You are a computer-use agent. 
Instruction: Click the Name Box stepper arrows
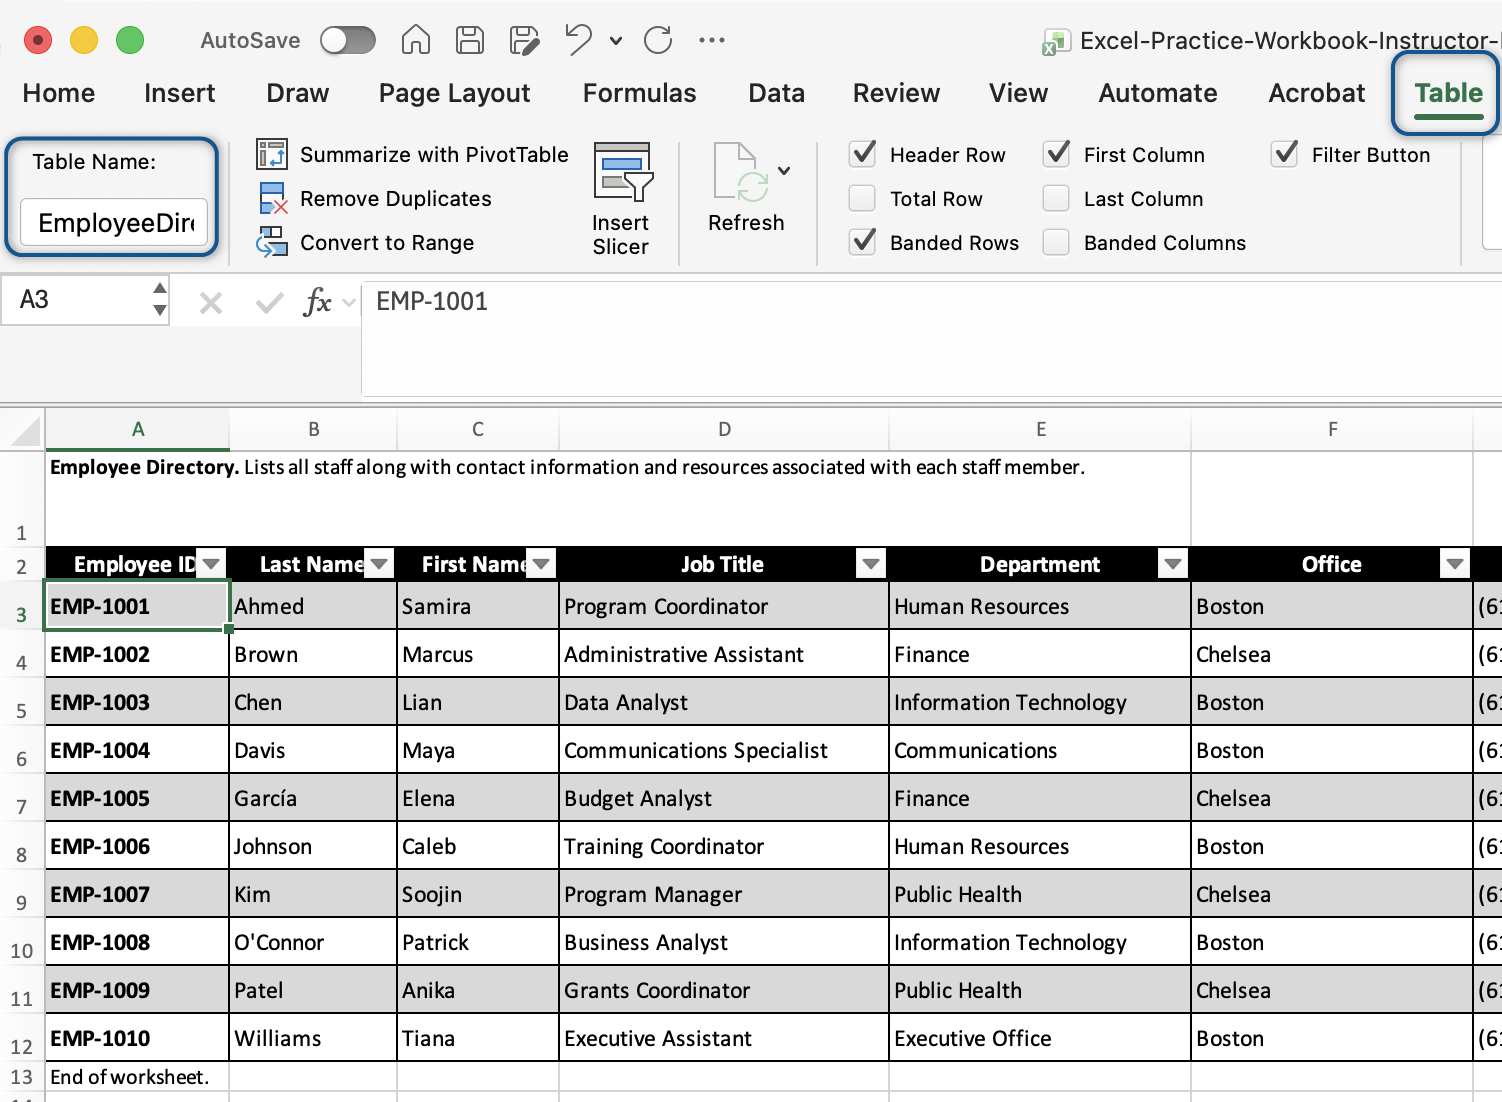[160, 300]
